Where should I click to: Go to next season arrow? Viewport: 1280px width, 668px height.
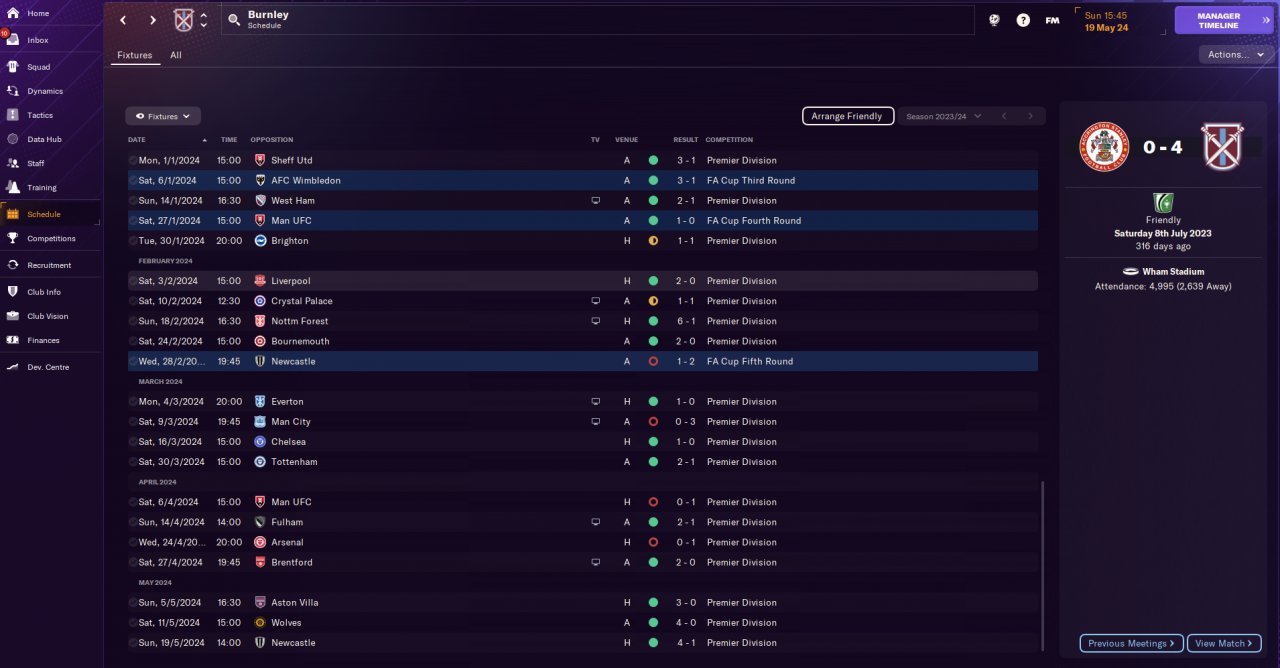1031,116
